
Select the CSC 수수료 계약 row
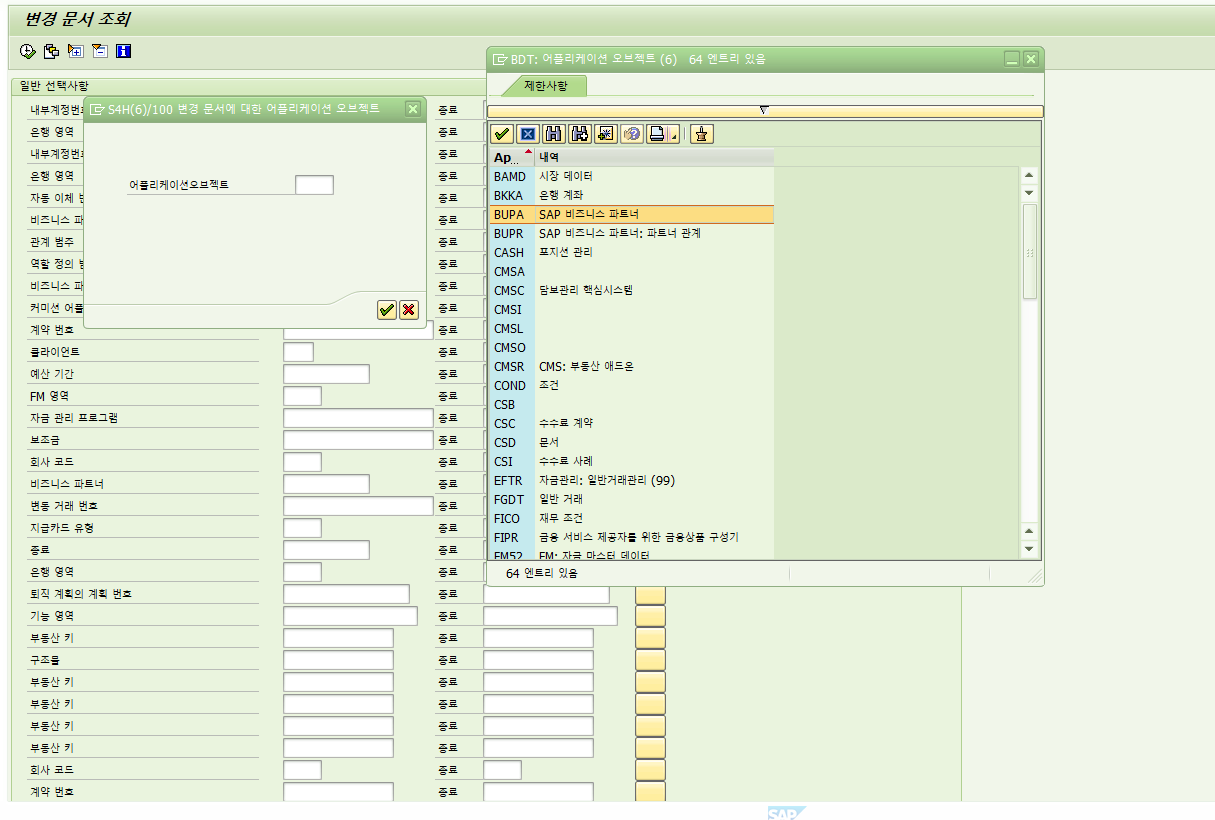pyautogui.click(x=632, y=423)
